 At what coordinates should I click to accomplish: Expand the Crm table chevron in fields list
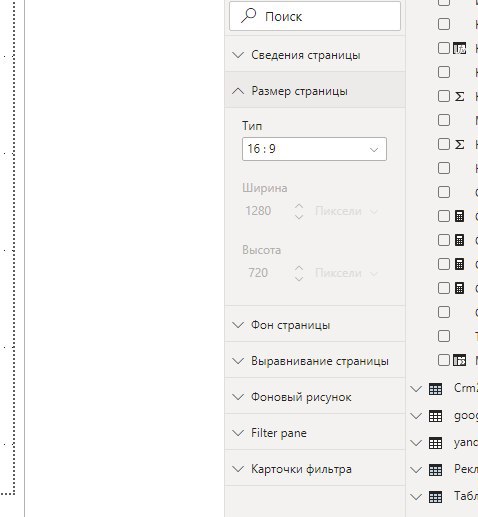pyautogui.click(x=416, y=389)
